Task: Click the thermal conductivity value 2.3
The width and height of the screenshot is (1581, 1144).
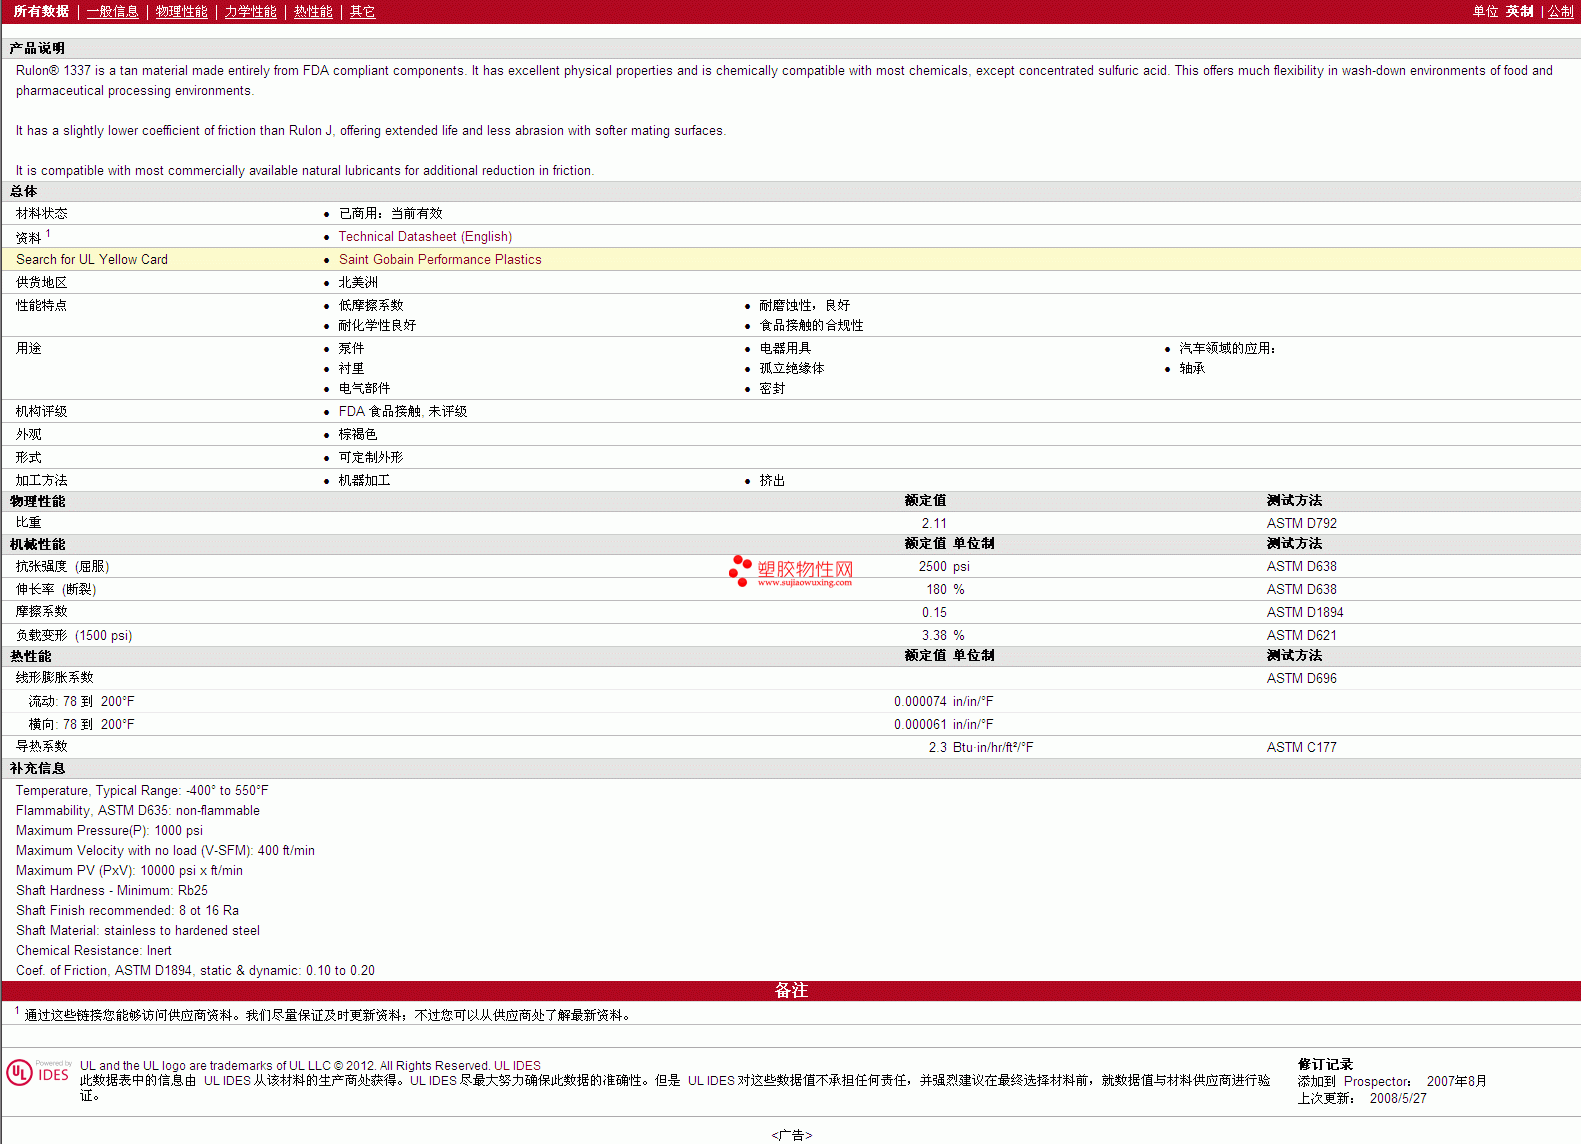Action: (937, 748)
